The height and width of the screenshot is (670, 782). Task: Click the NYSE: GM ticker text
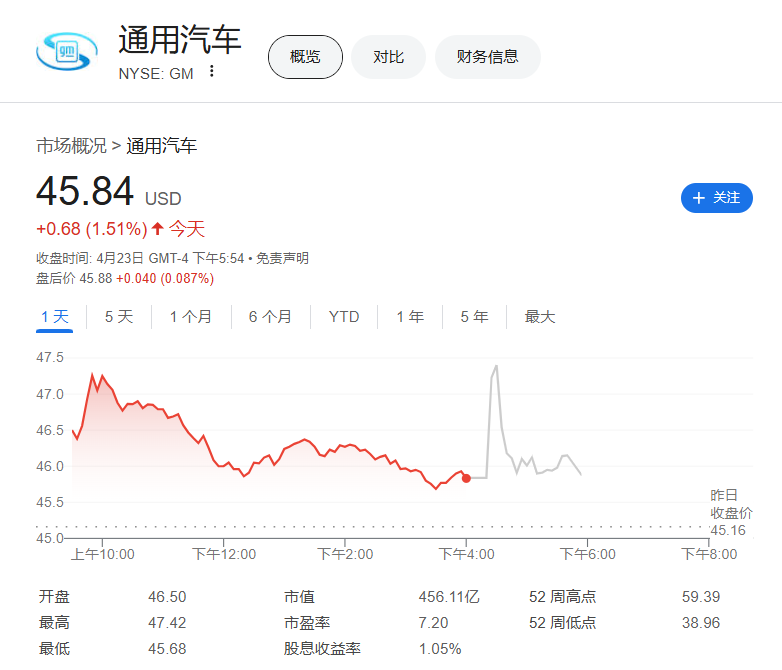click(x=156, y=74)
